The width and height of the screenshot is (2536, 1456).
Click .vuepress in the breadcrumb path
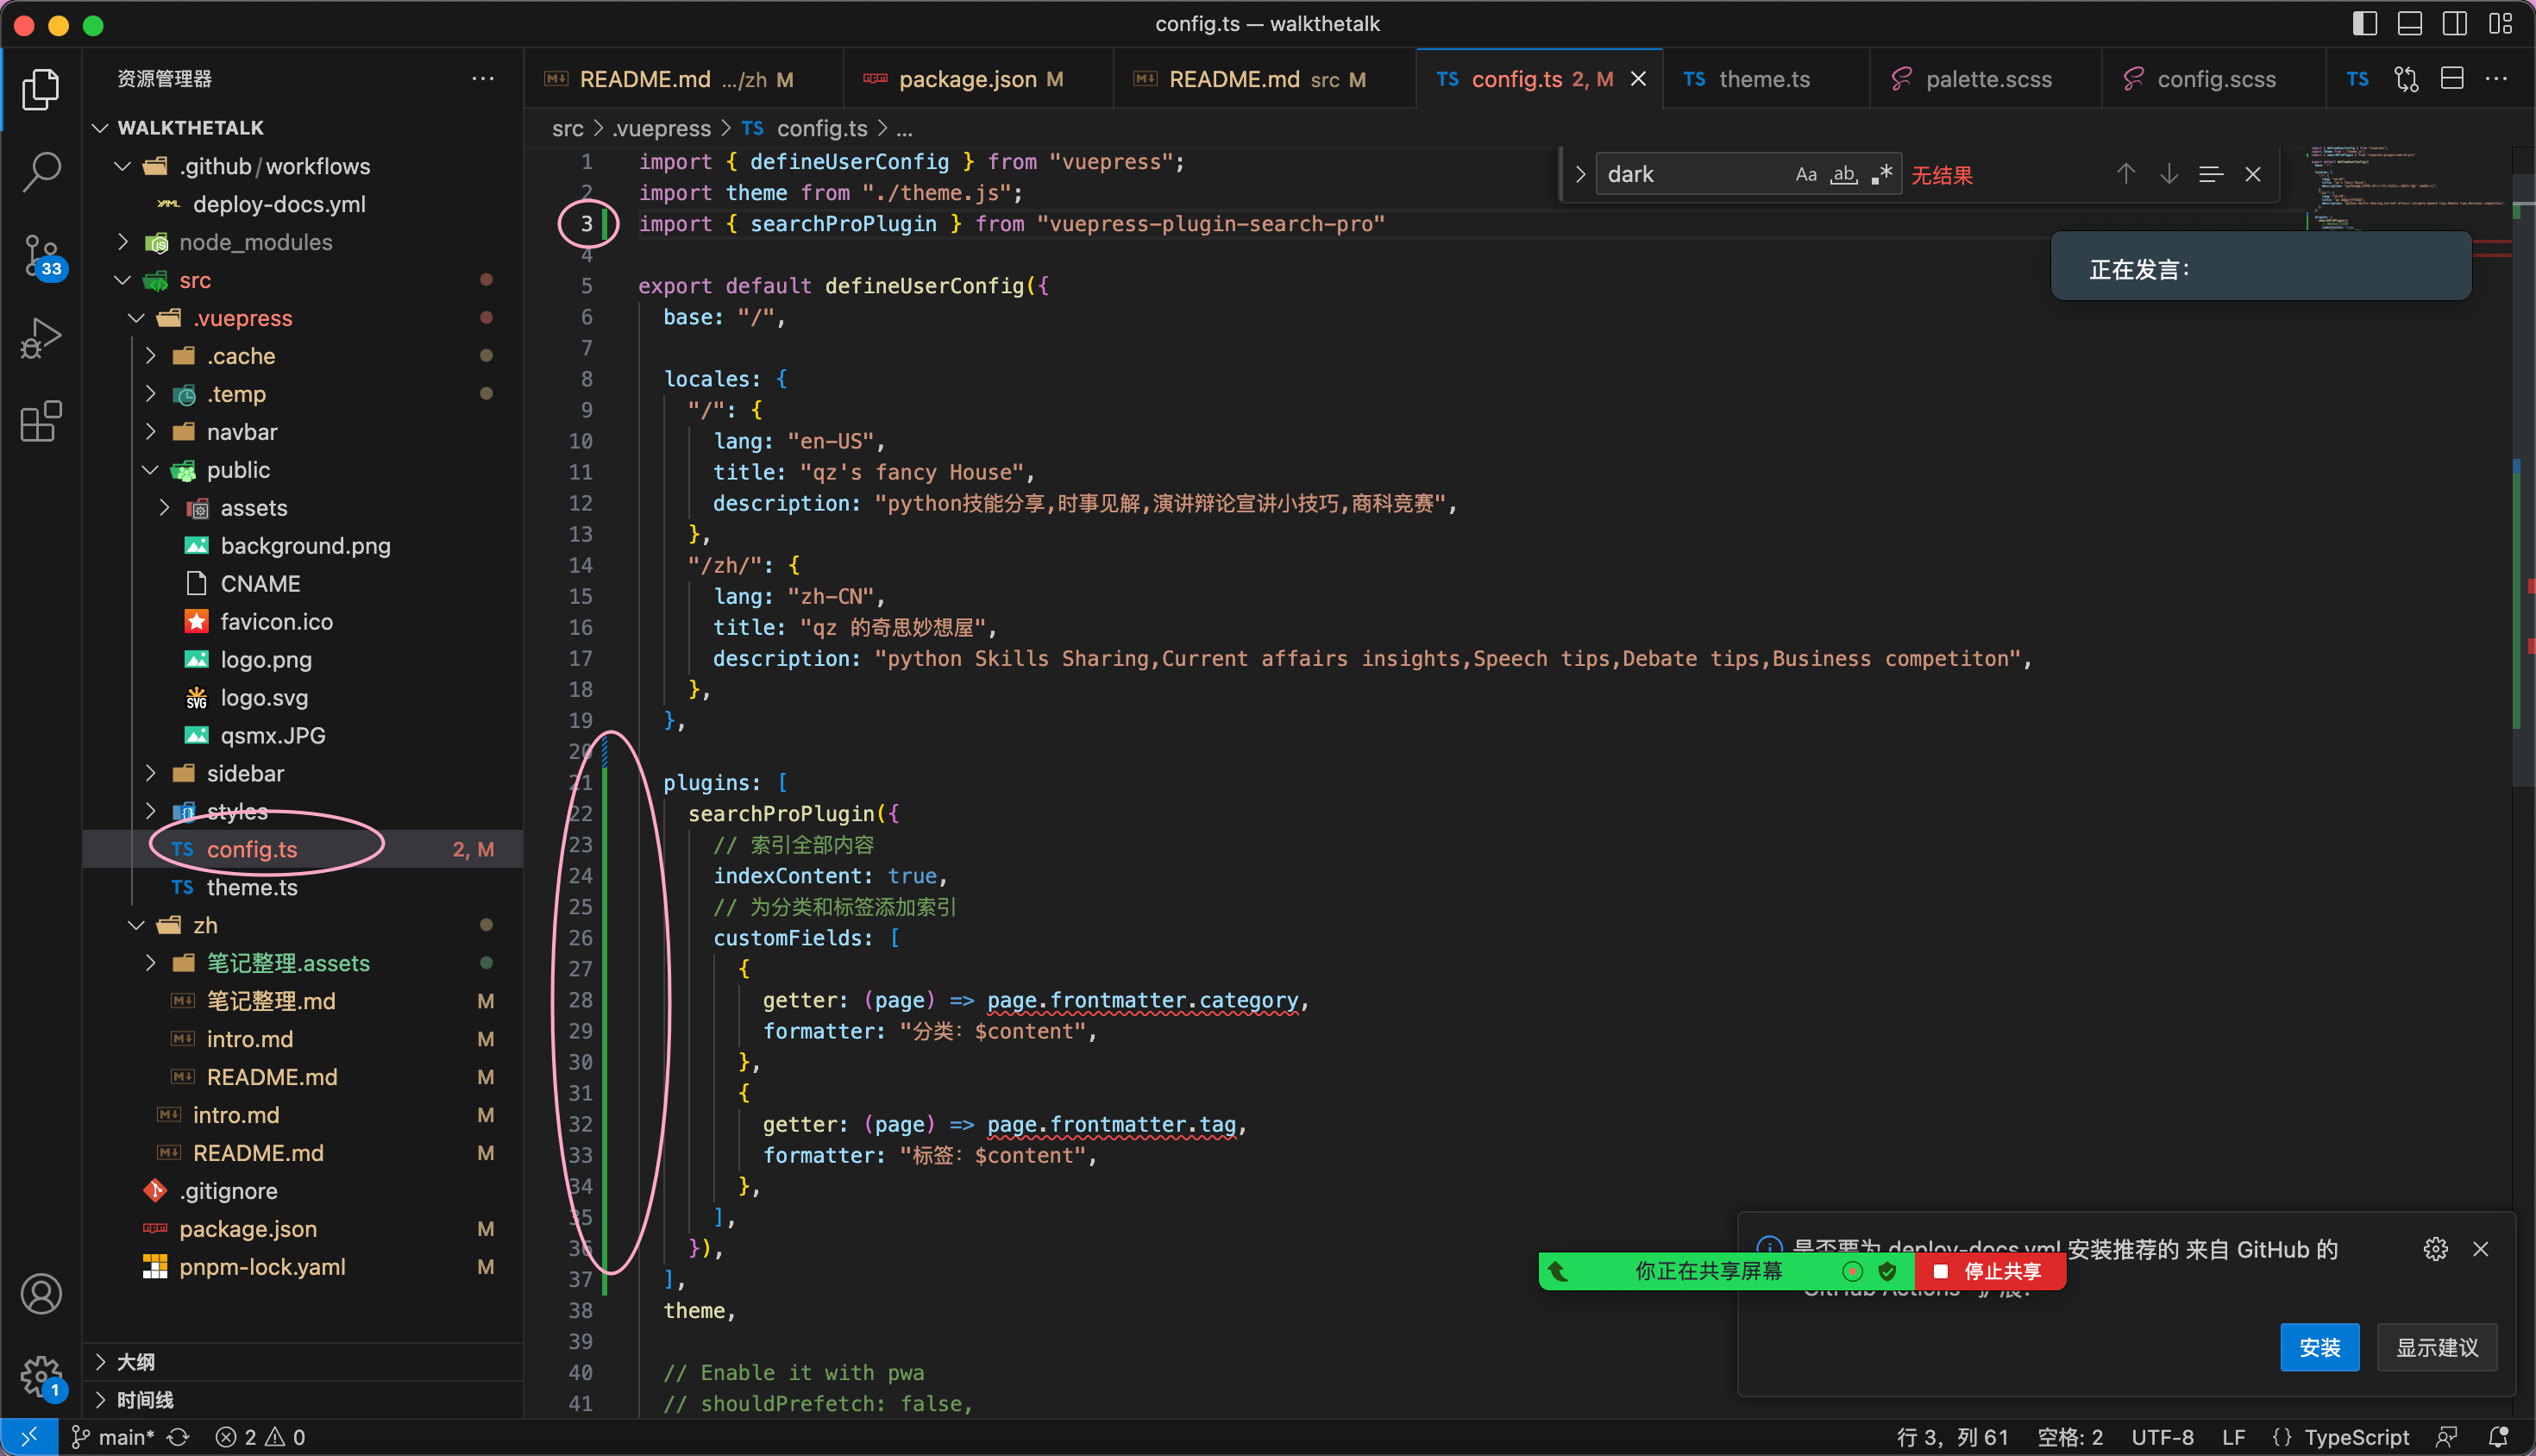[x=661, y=128]
